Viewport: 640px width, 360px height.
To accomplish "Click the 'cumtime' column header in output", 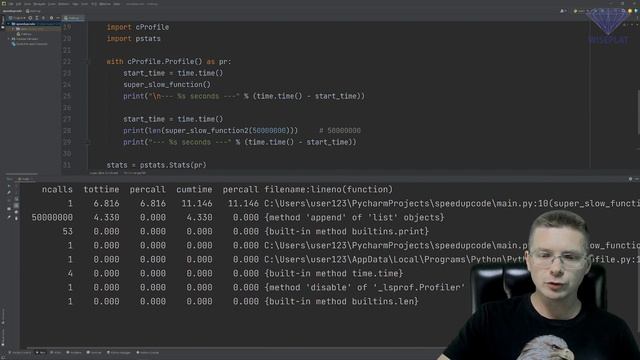I will pos(194,189).
